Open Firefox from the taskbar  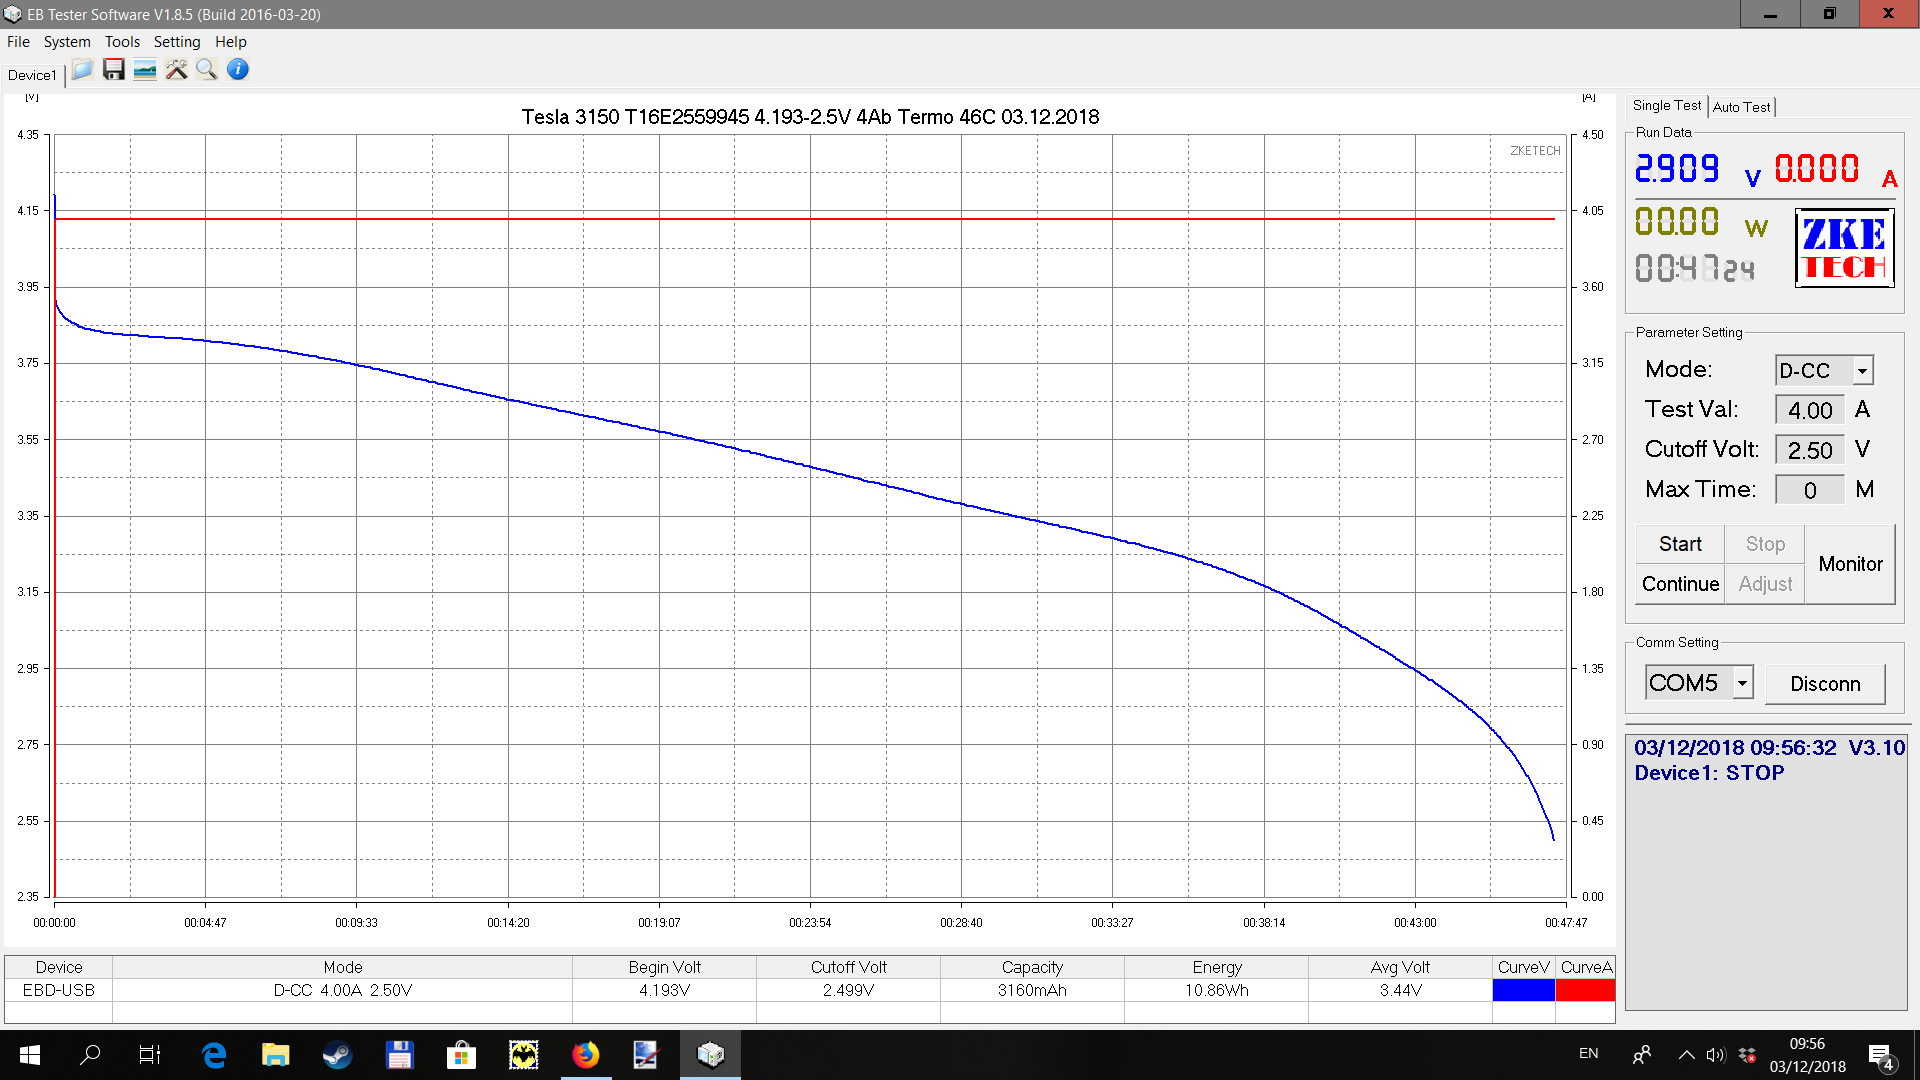coord(585,1054)
